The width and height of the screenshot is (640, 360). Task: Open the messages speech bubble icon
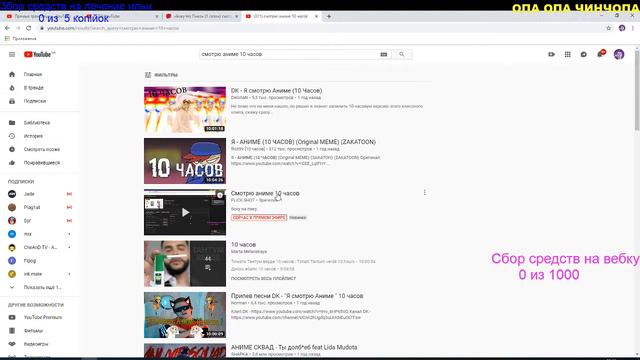click(x=584, y=54)
